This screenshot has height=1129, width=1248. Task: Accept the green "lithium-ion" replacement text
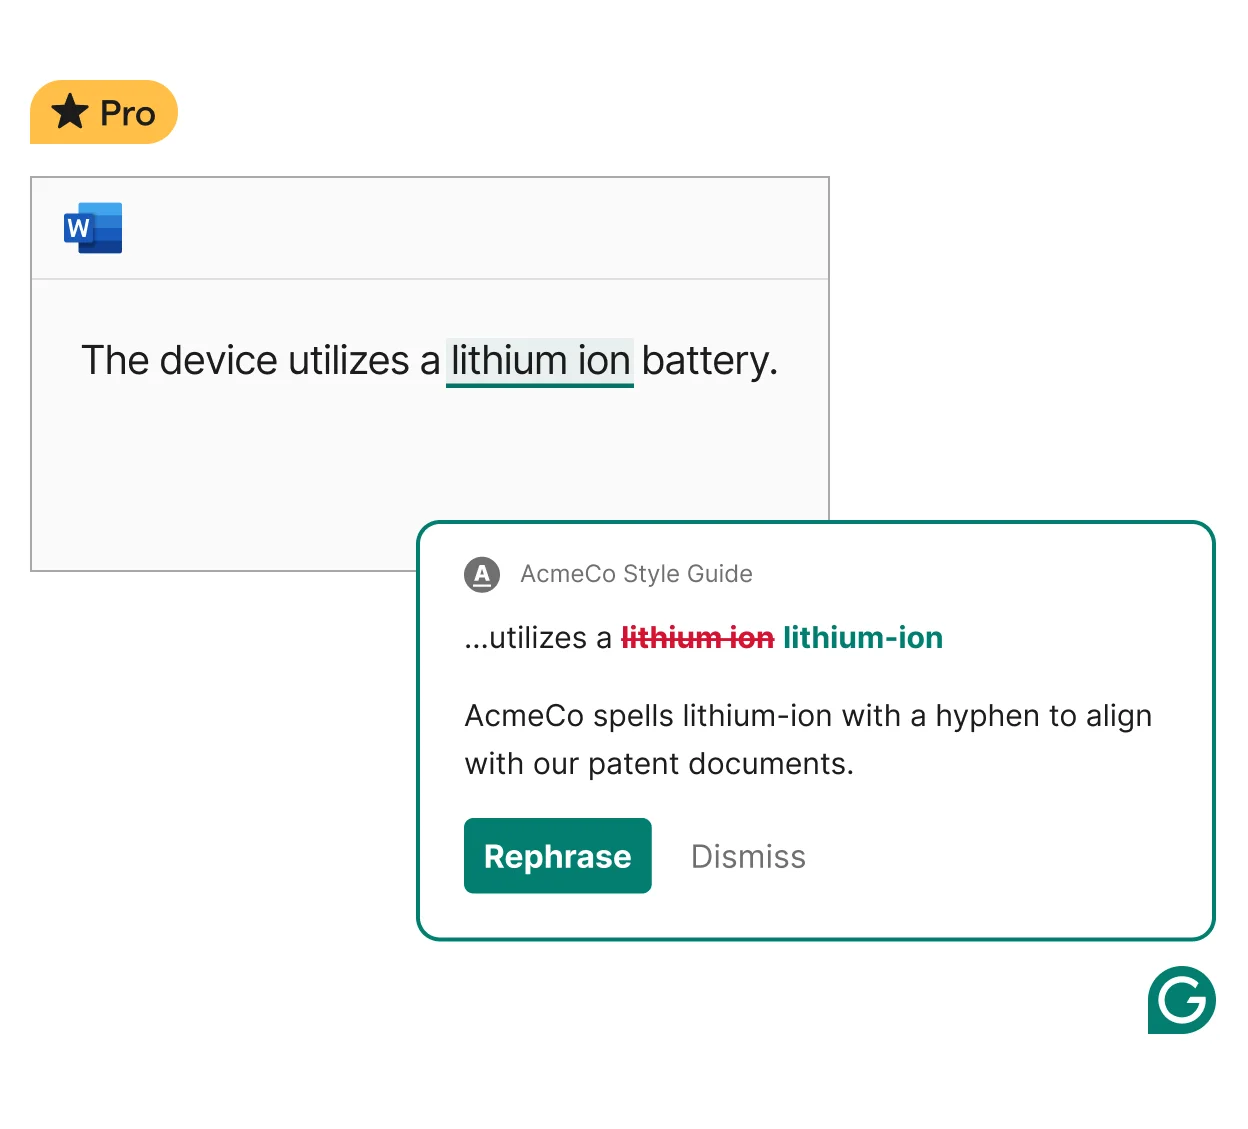(863, 638)
